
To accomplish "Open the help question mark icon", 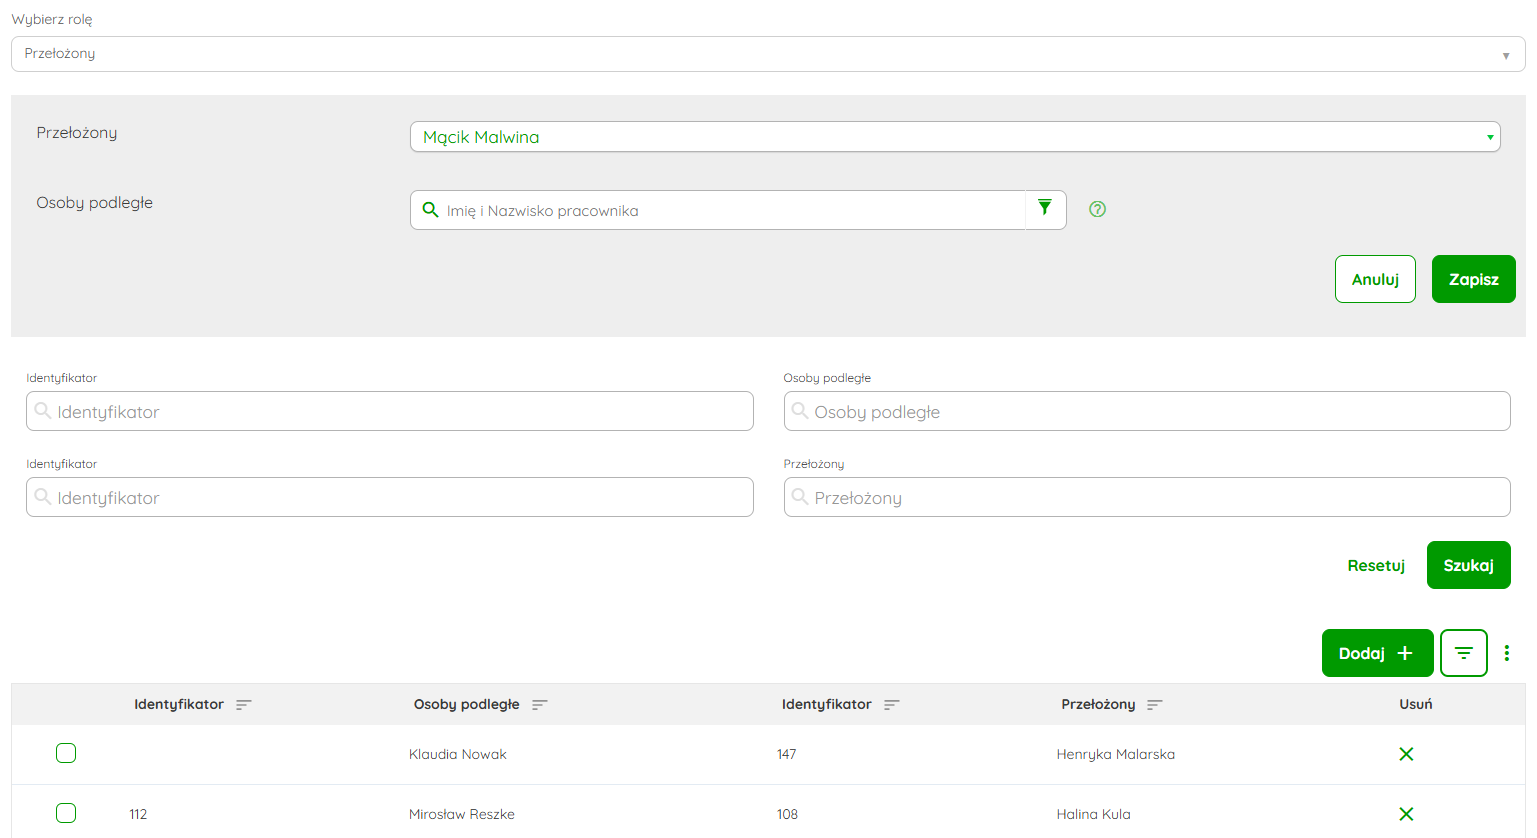I will [1097, 209].
